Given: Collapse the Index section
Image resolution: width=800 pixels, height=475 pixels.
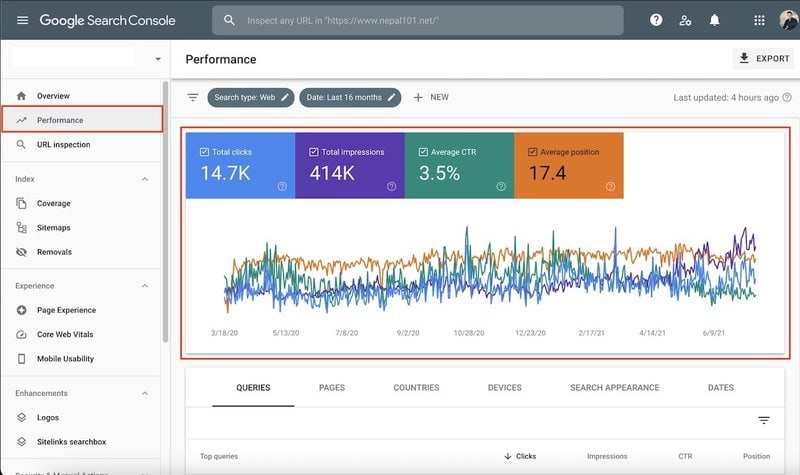Looking at the screenshot, I should pos(145,179).
